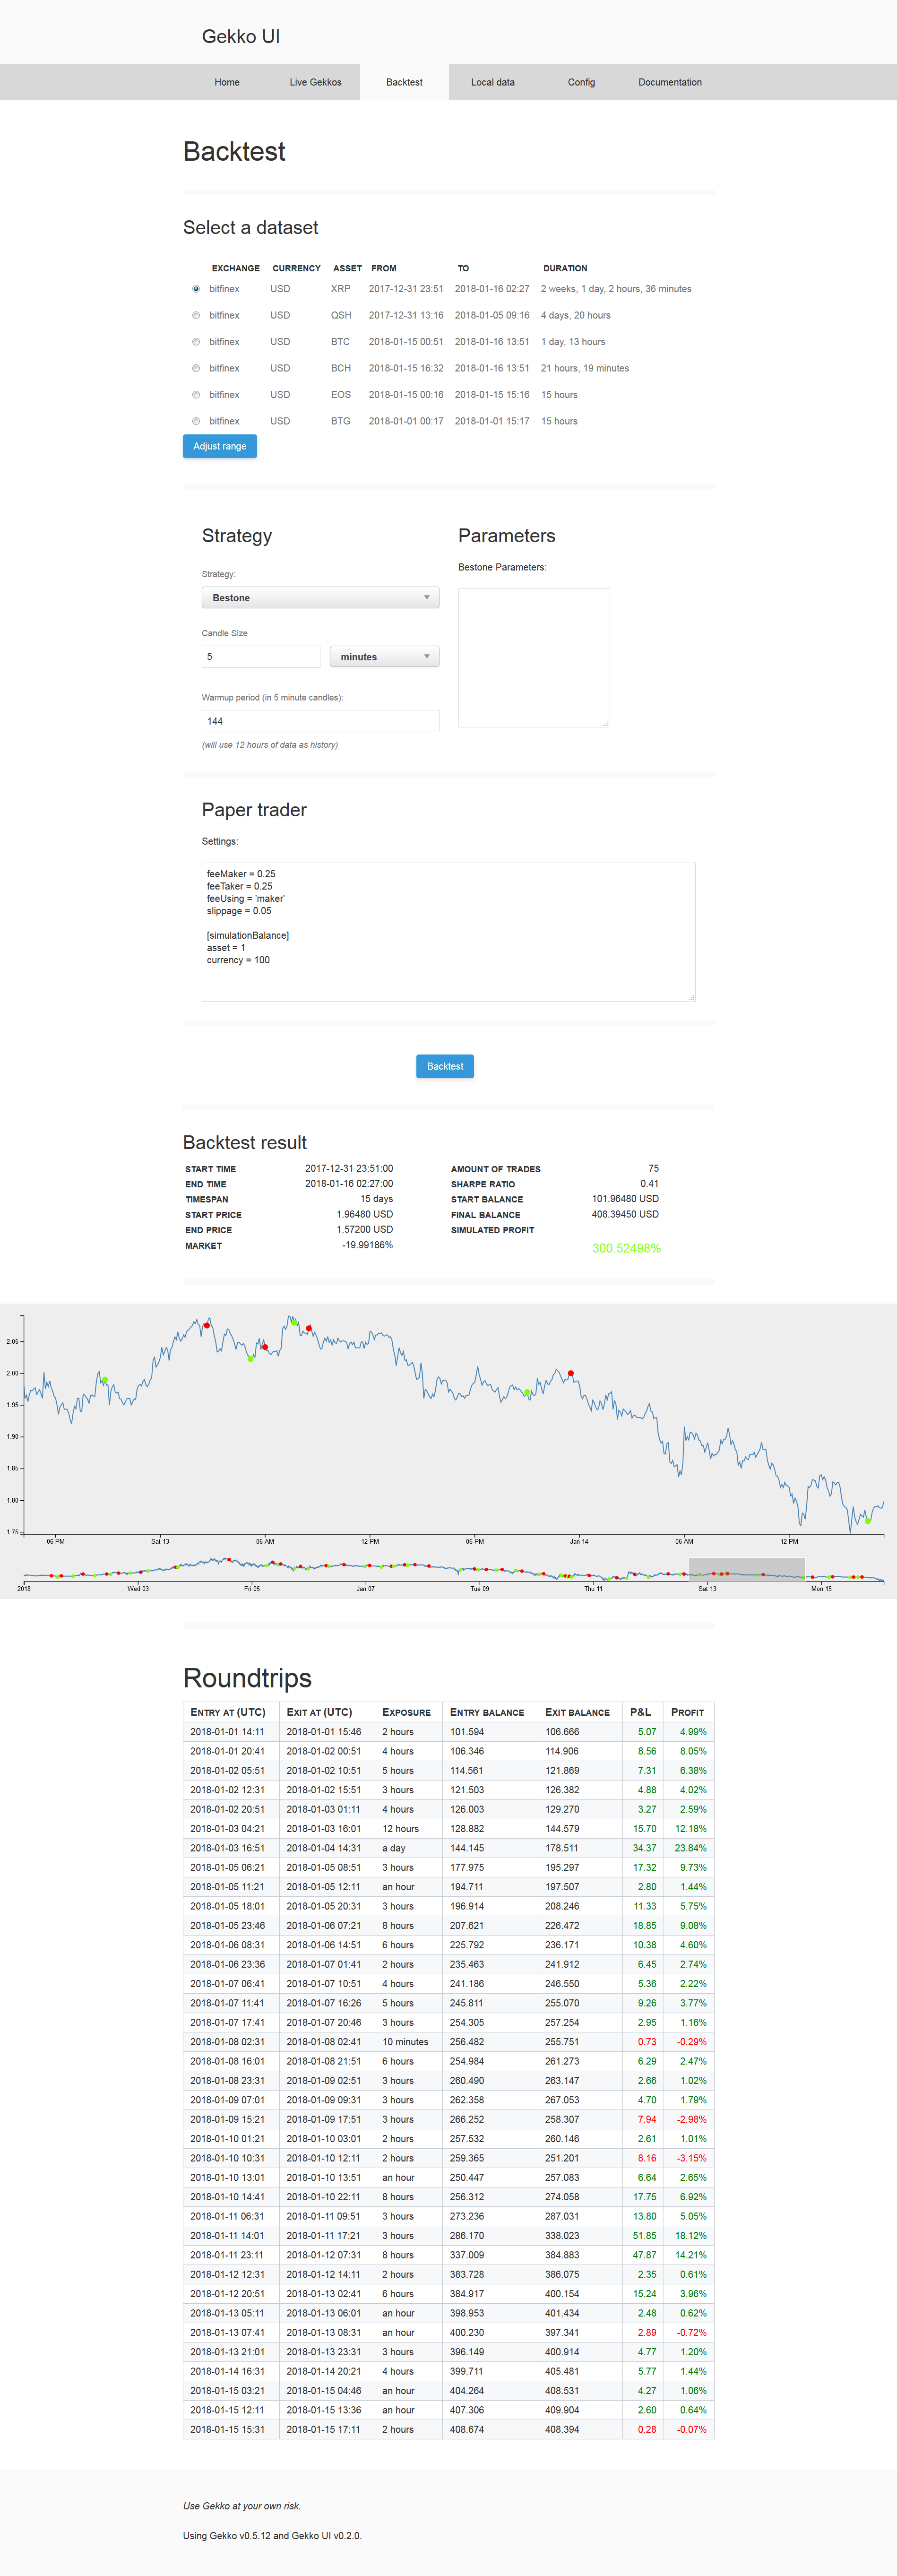This screenshot has height=2576, width=897.
Task: Click profit value -2.98%
Action: (x=692, y=2119)
